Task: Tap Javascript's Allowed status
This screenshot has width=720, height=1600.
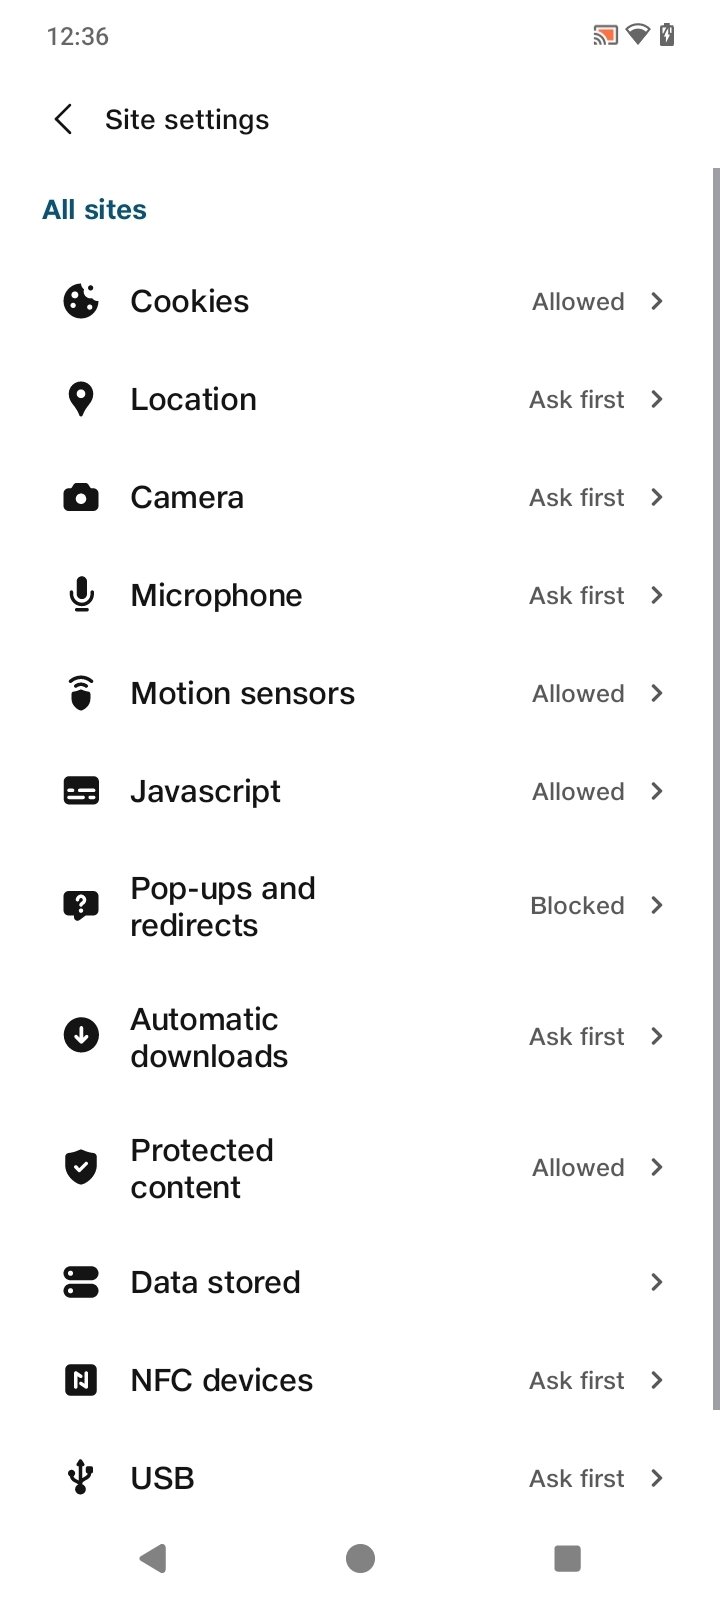Action: point(578,791)
